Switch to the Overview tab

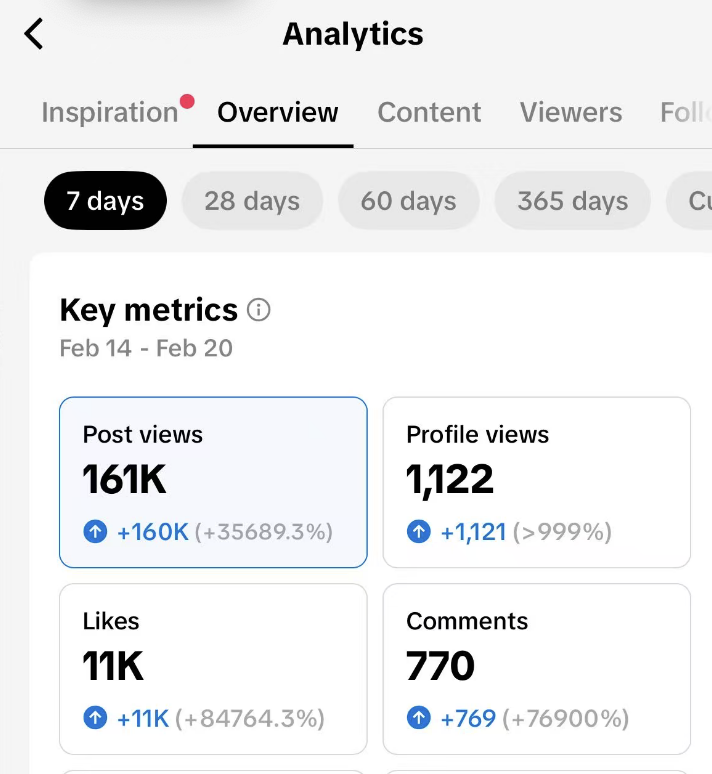point(277,113)
